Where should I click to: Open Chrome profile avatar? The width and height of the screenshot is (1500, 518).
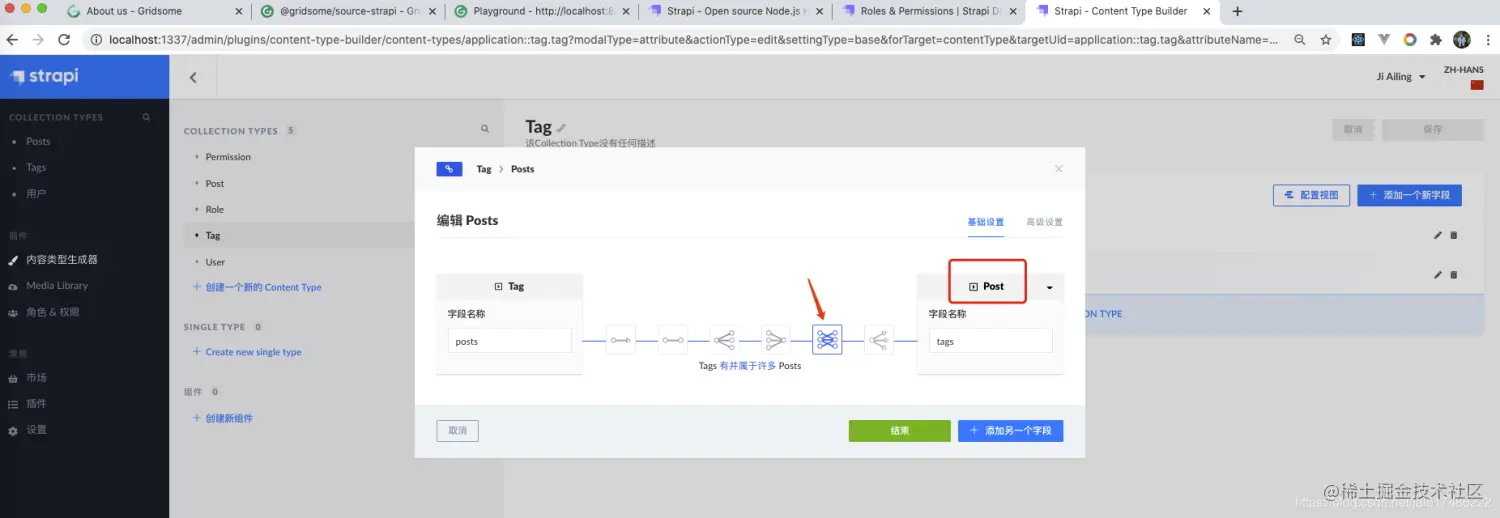(1462, 40)
